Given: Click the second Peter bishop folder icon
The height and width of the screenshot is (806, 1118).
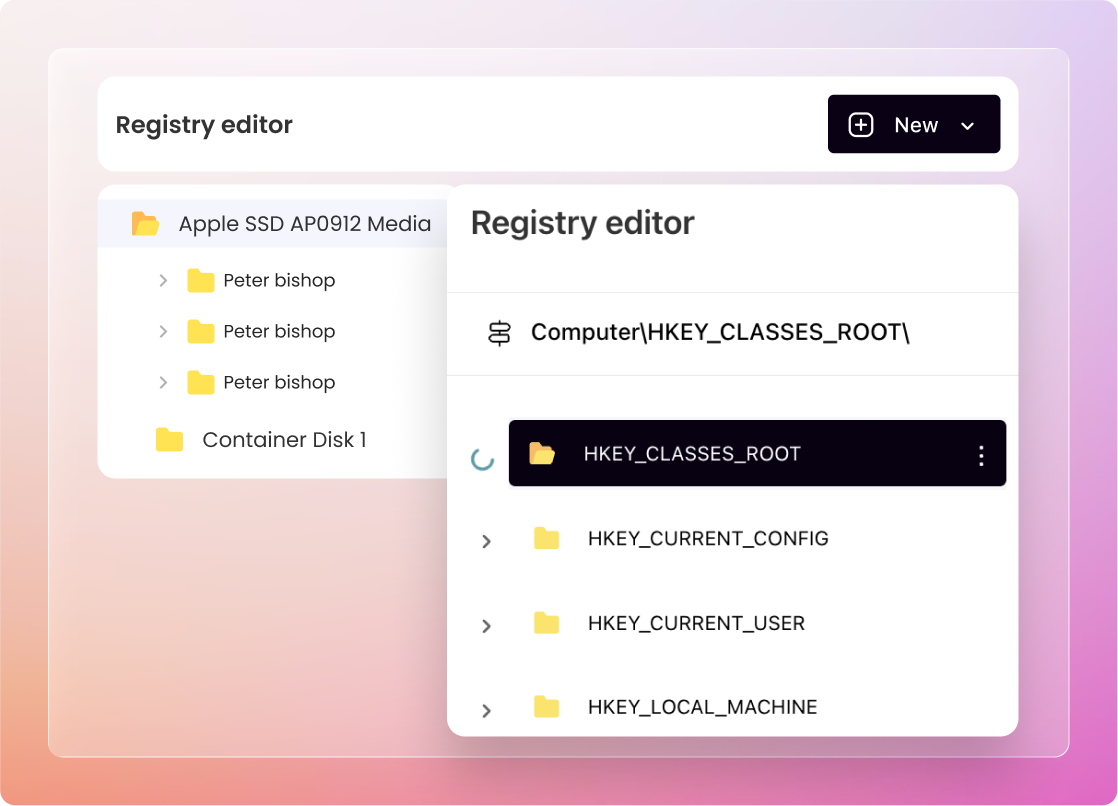Looking at the screenshot, I should click(201, 332).
